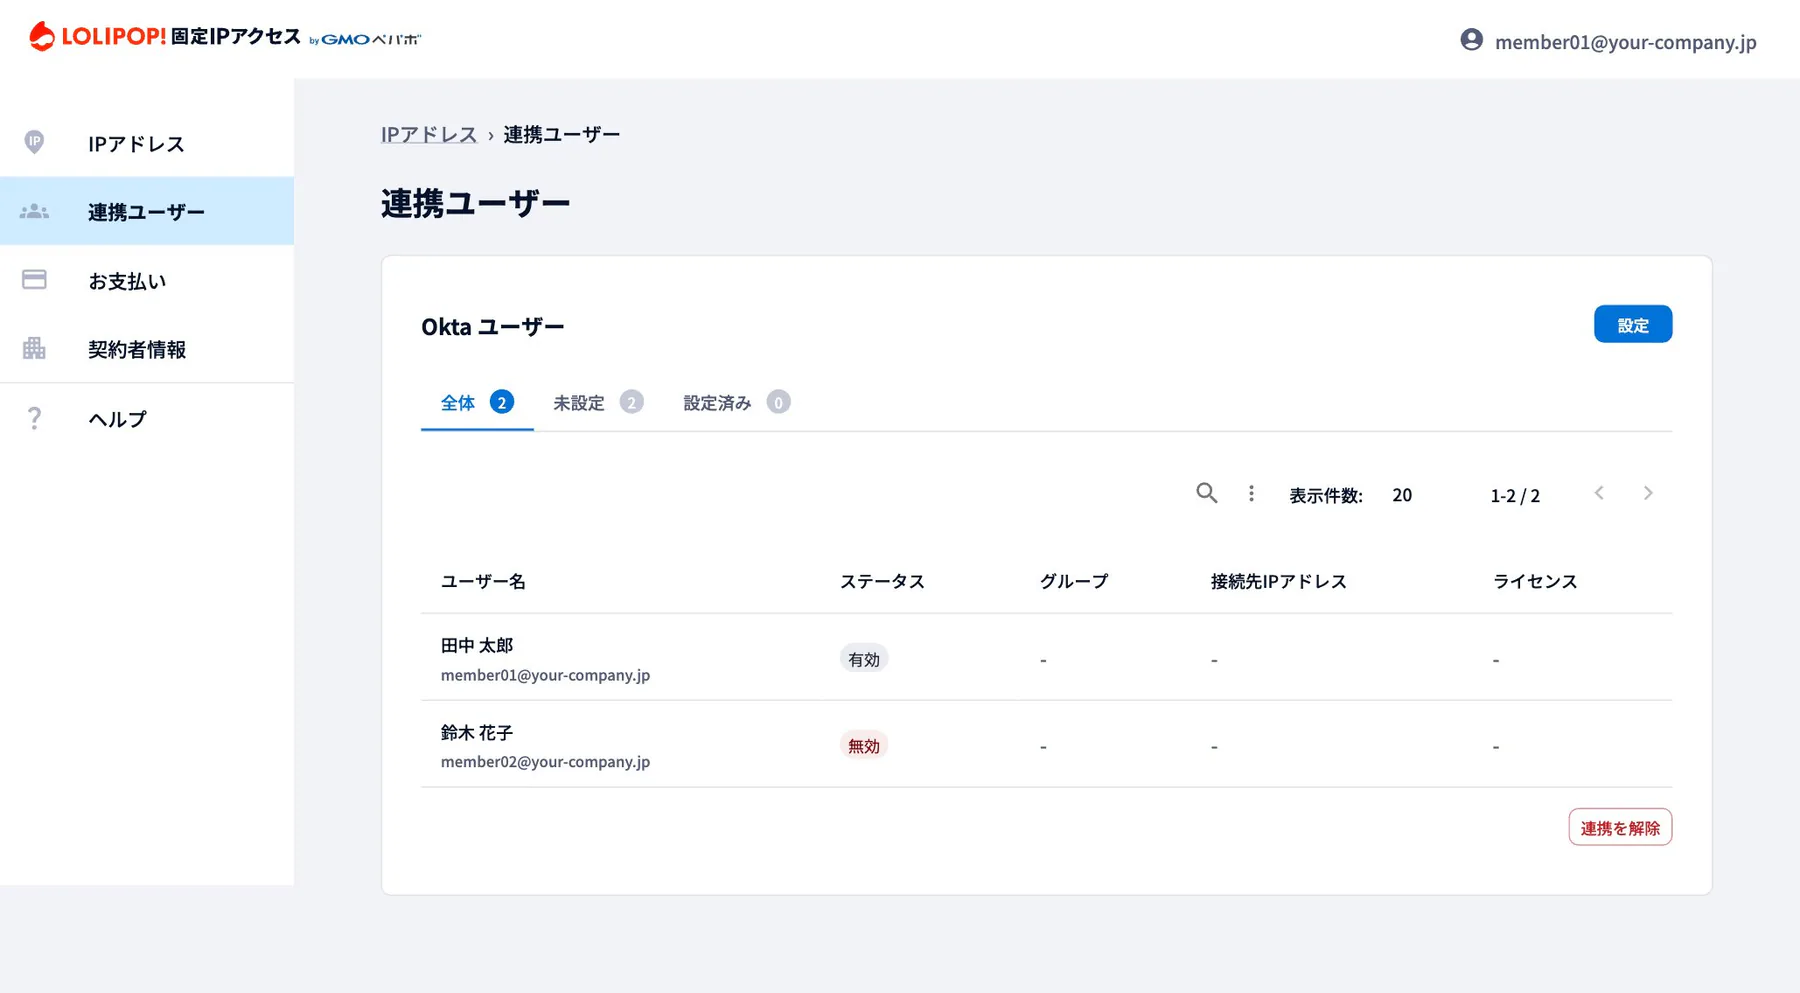This screenshot has height=993, width=1800.
Task: Click the 1-2 / 2 pagination text
Action: tap(1515, 495)
